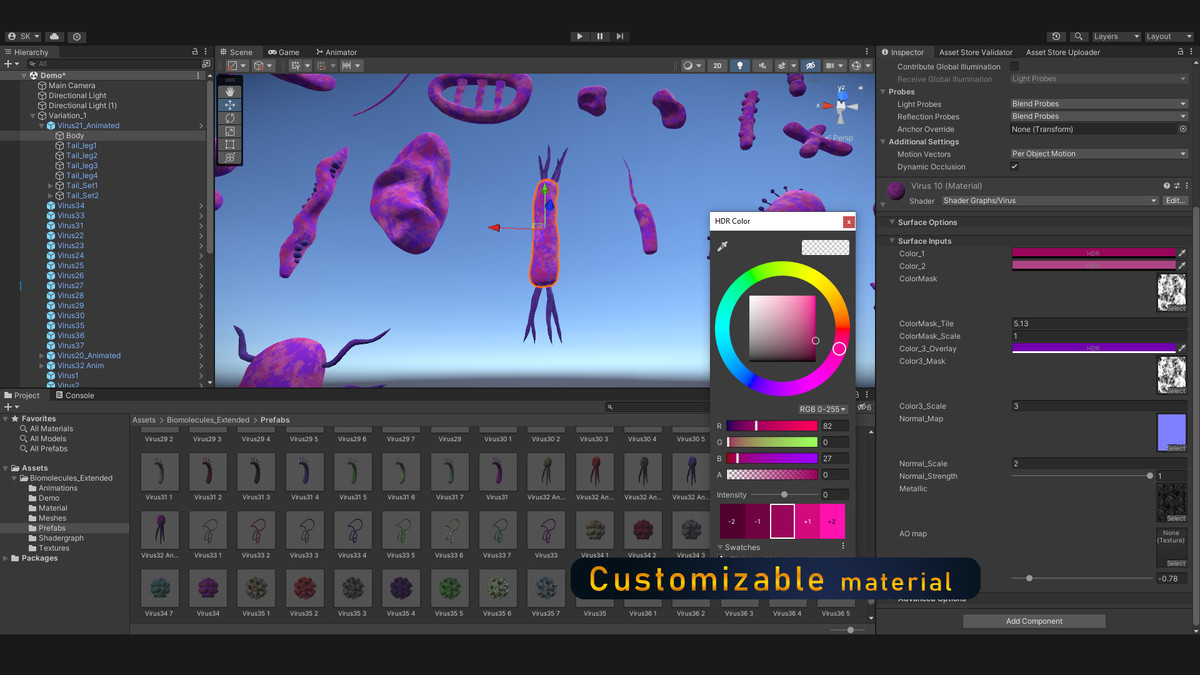
Task: Select the Scale tool
Action: coord(230,131)
